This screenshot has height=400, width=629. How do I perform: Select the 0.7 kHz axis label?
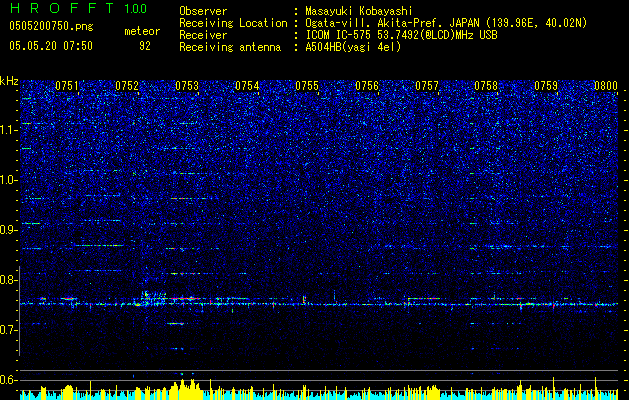click(8, 330)
